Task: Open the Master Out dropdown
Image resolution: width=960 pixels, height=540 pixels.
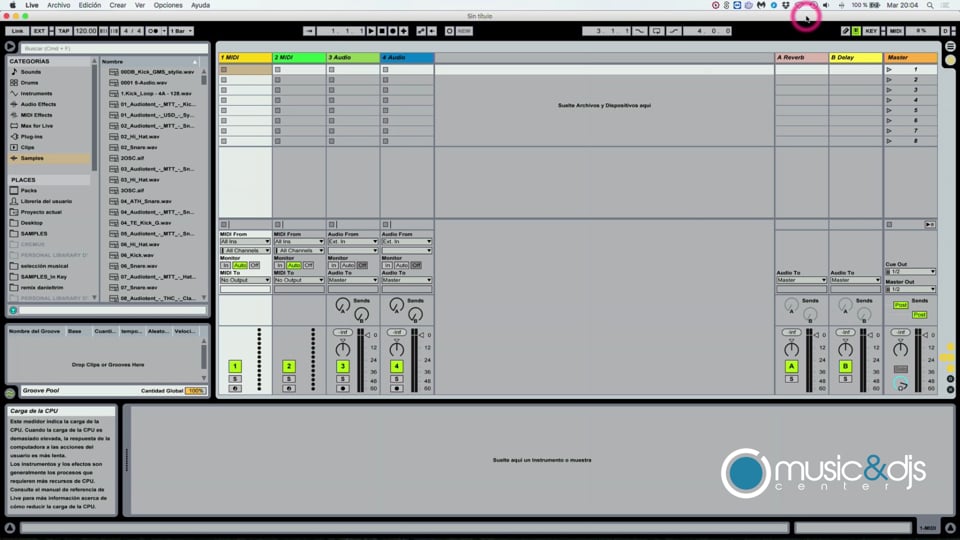Action: click(910, 289)
